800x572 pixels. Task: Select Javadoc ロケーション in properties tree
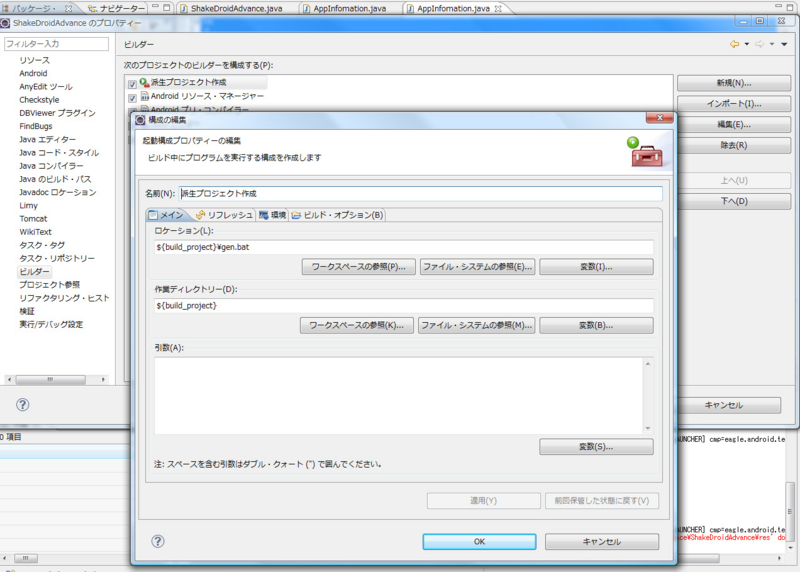coord(58,193)
